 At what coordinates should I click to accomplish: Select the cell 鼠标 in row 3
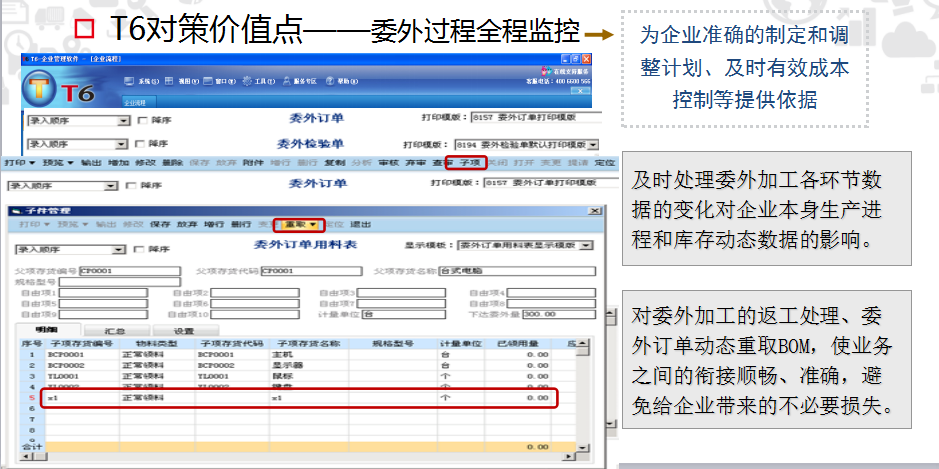point(308,376)
